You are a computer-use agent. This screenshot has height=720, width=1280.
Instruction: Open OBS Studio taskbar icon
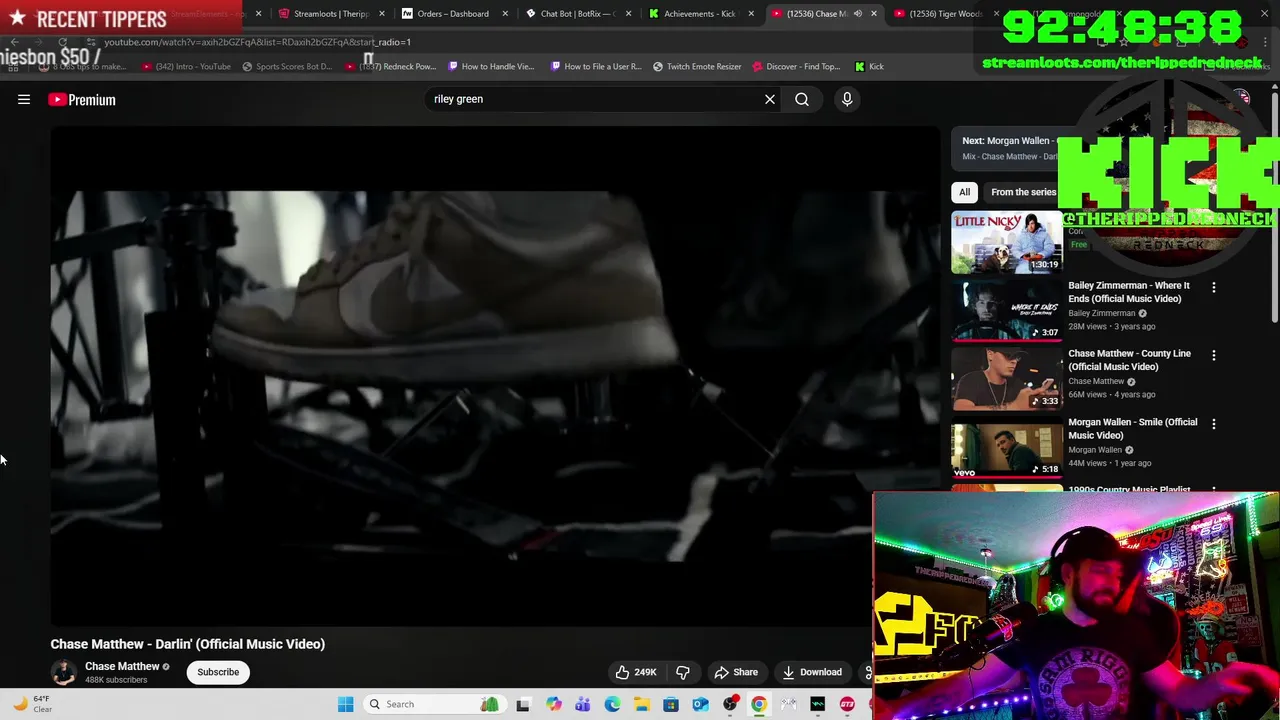730,704
